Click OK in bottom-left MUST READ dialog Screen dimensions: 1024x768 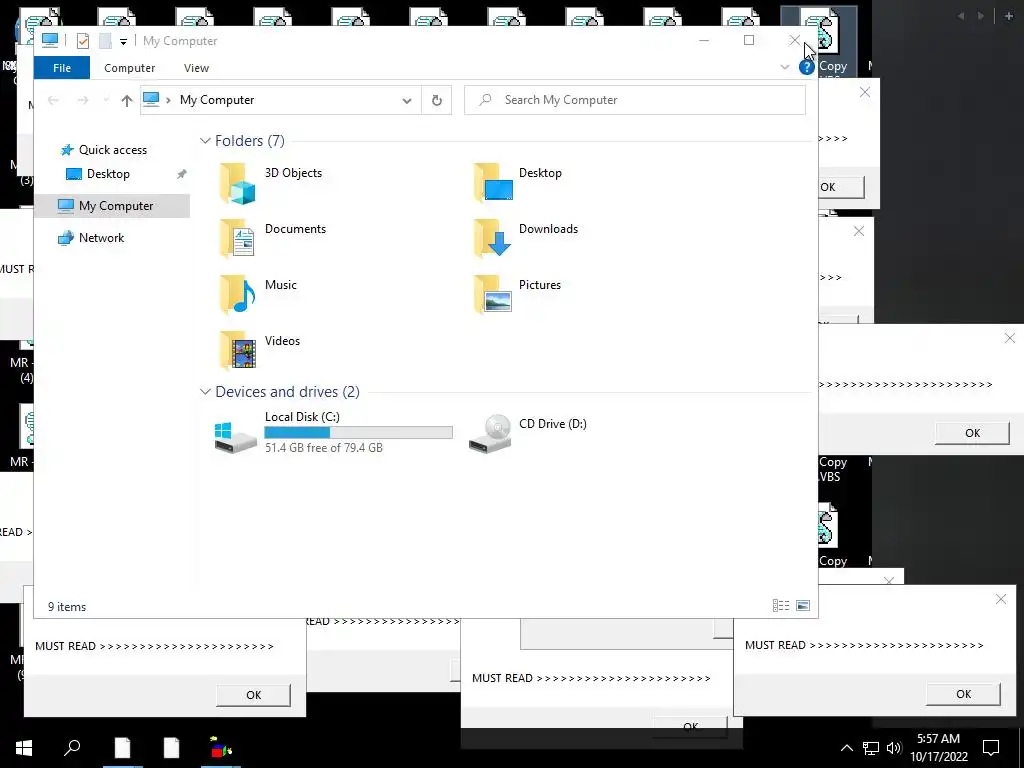pos(253,696)
